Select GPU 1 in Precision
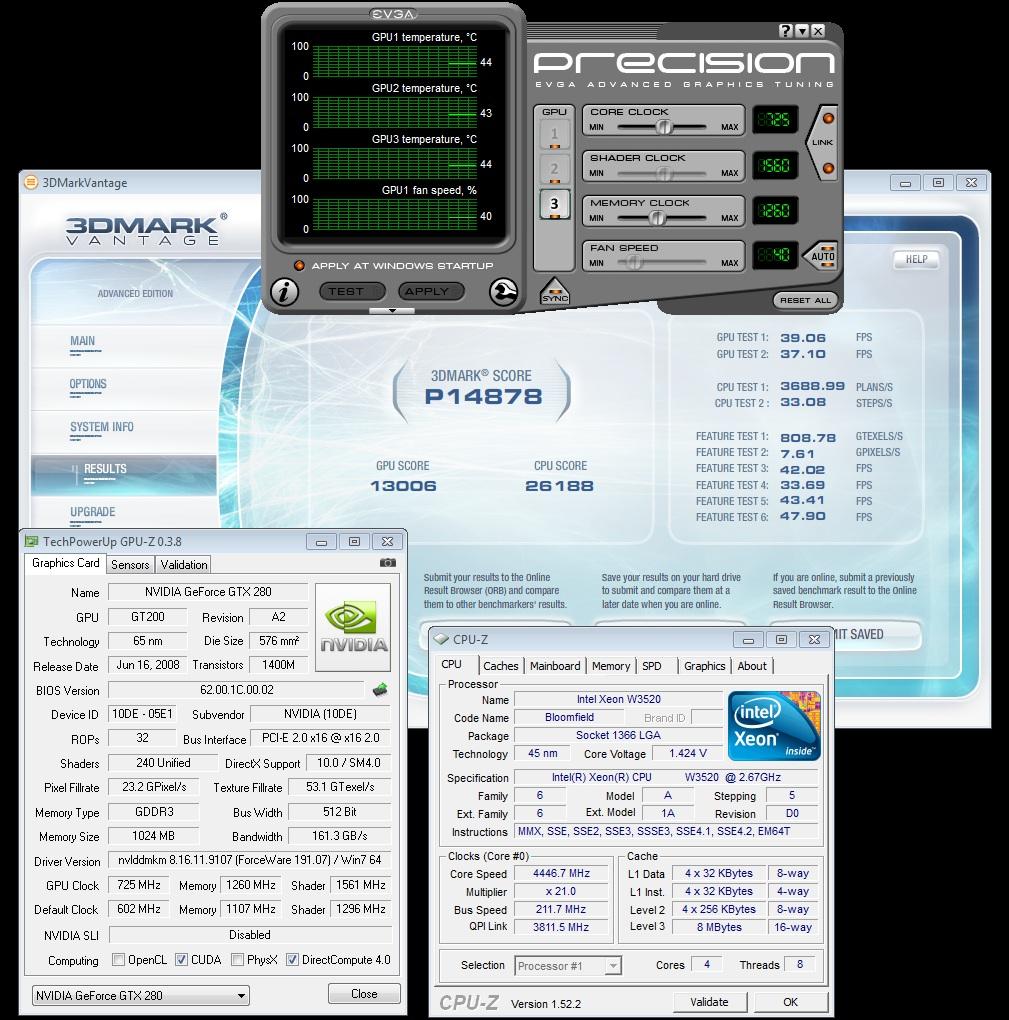The image size is (1009, 1020). (554, 135)
